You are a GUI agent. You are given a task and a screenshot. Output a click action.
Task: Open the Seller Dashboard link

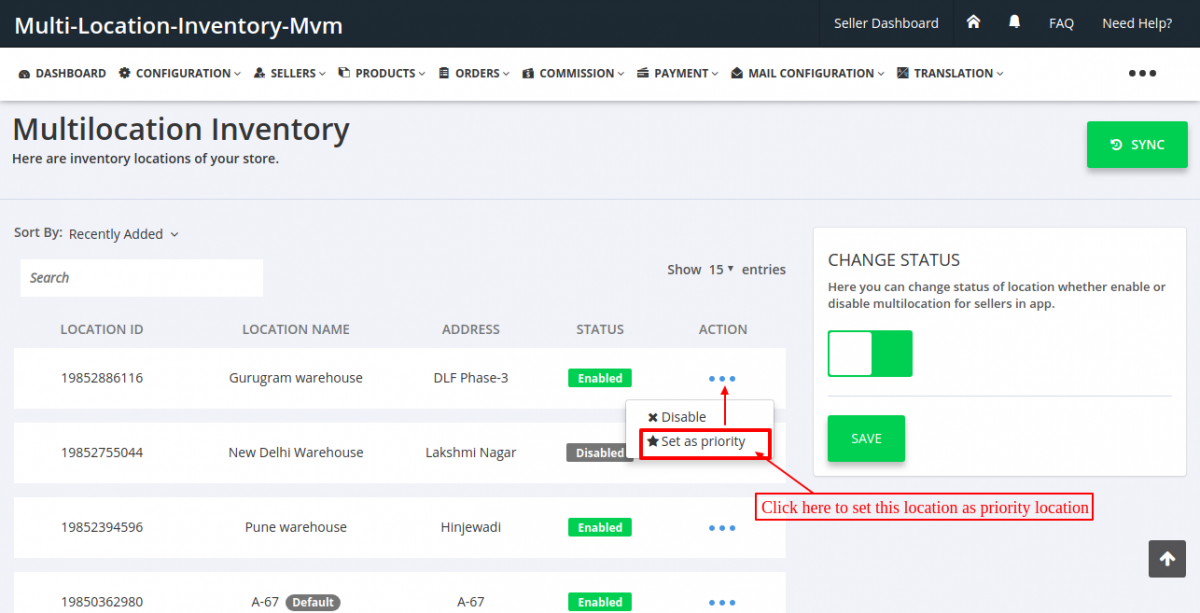pyautogui.click(x=886, y=23)
